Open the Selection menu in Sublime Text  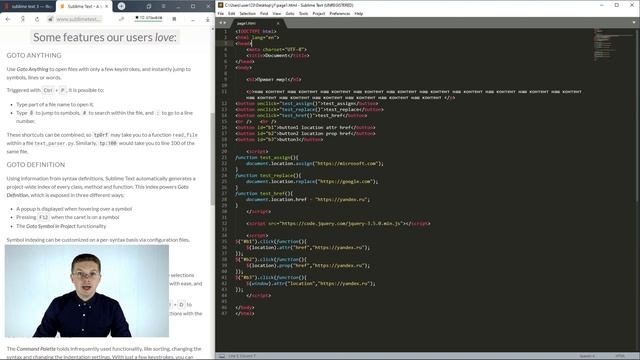coord(247,13)
